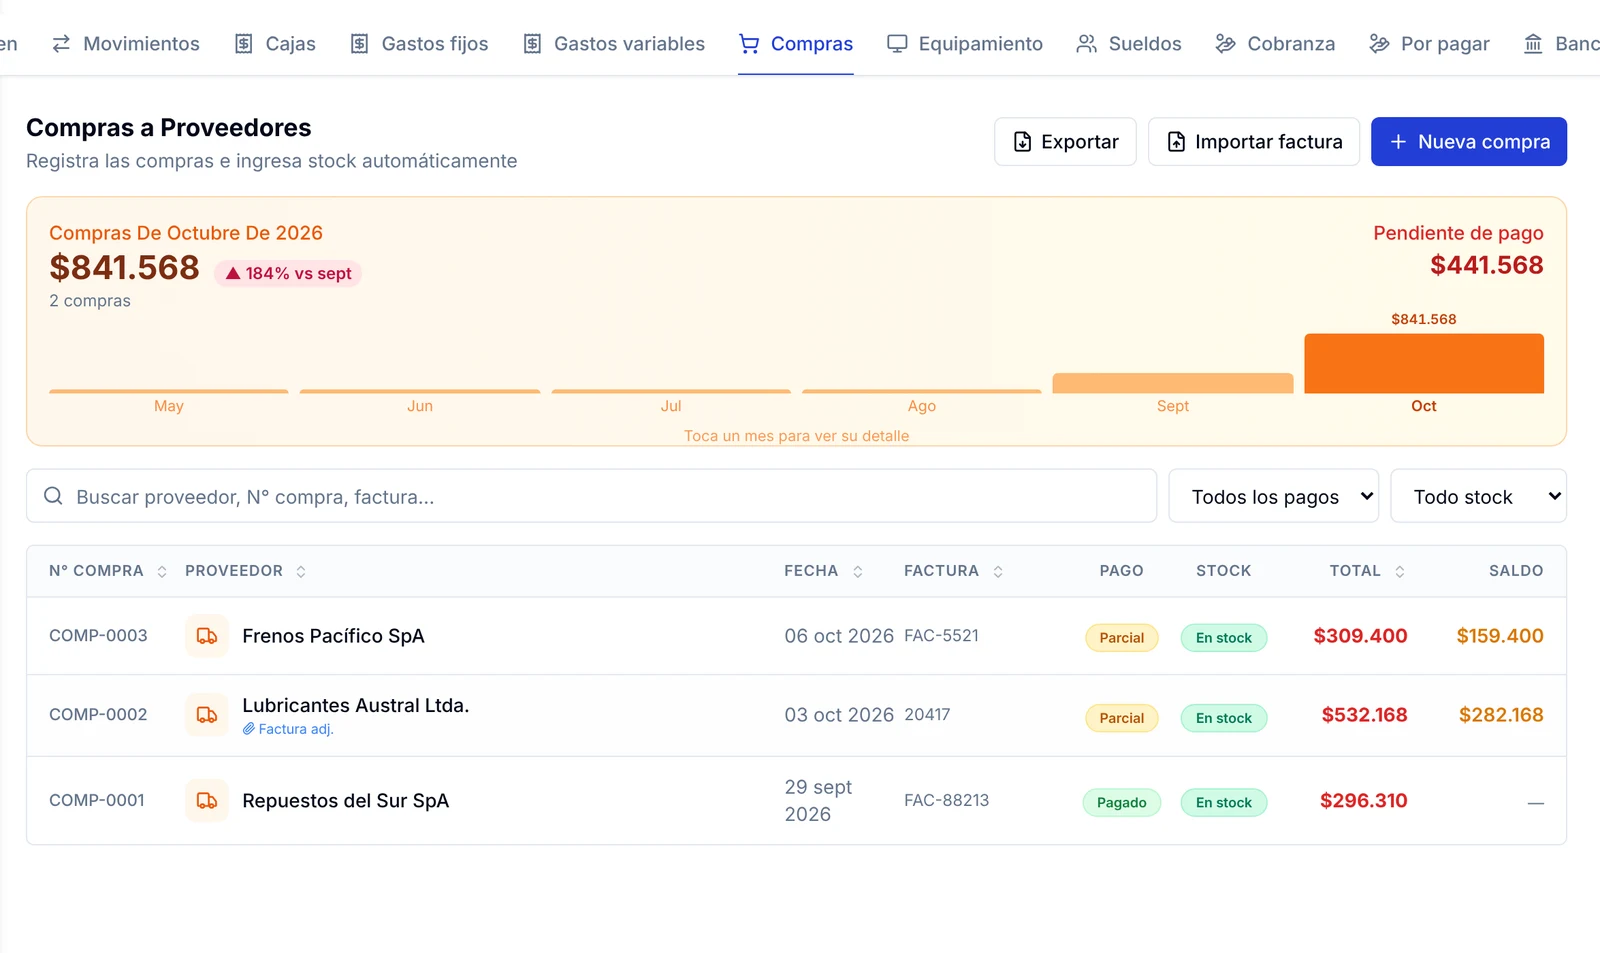Open Todo stock dropdown
Image resolution: width=1600 pixels, height=953 pixels.
(1478, 496)
